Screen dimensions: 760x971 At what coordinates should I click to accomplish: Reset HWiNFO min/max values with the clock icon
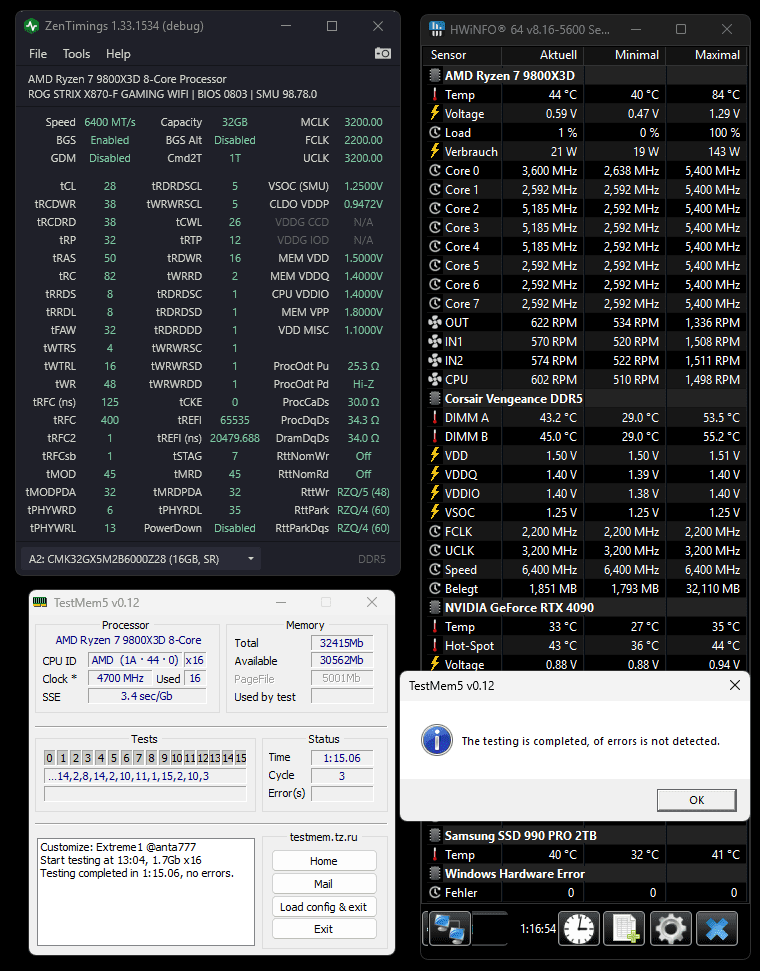(579, 928)
